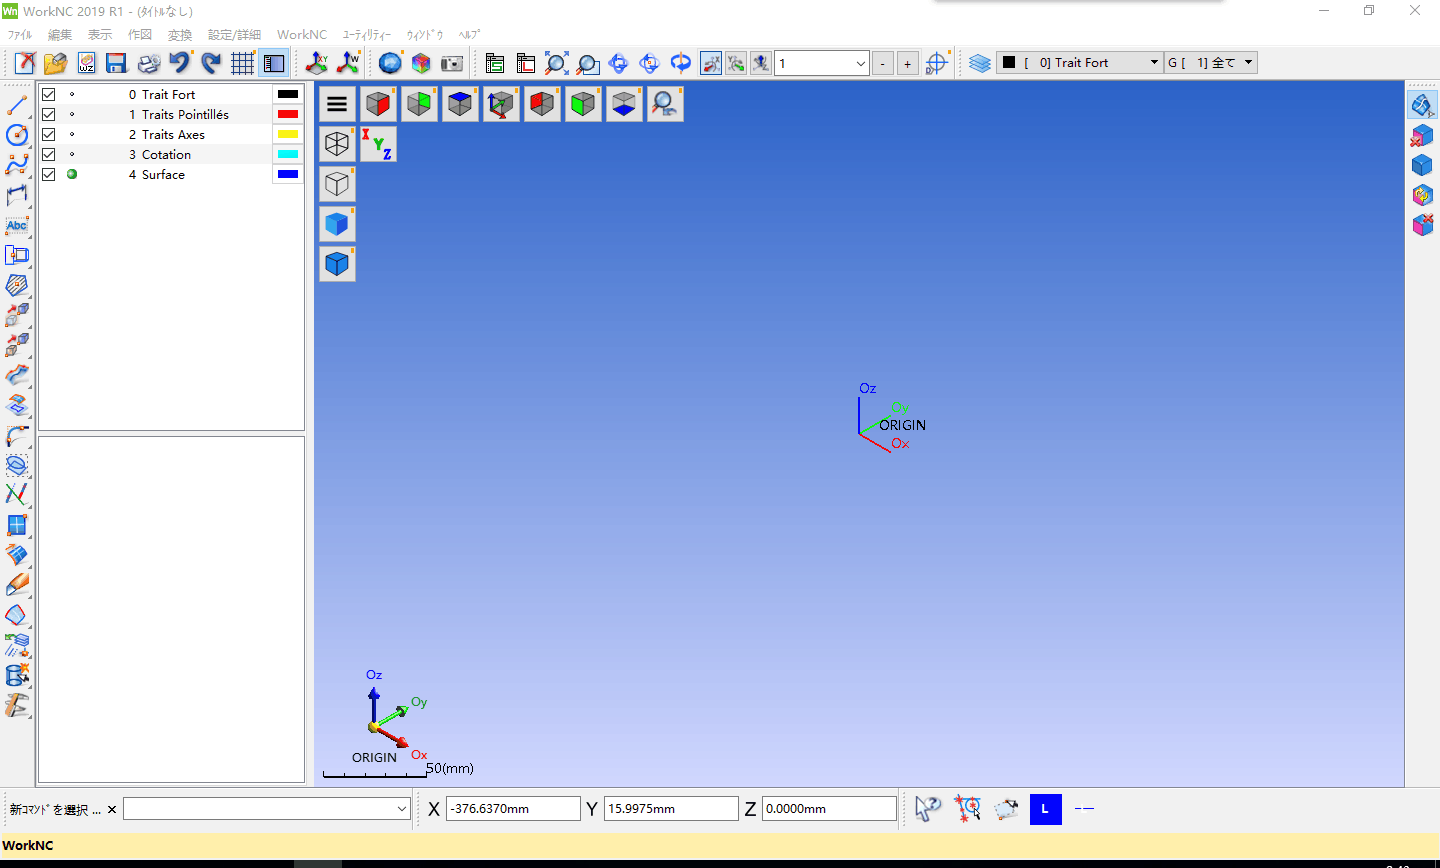Select the isometric axes view cube
The height and width of the screenshot is (868, 1440).
pyautogui.click(x=501, y=103)
